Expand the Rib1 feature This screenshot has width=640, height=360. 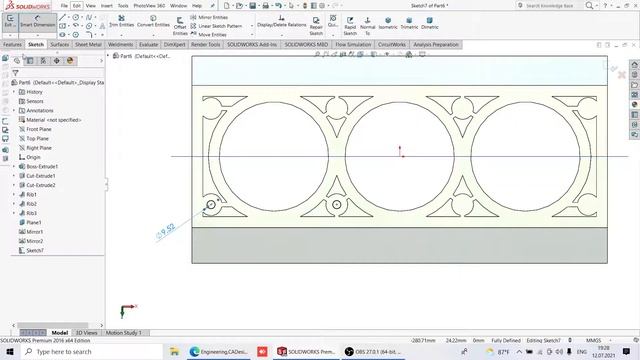(x=14, y=195)
